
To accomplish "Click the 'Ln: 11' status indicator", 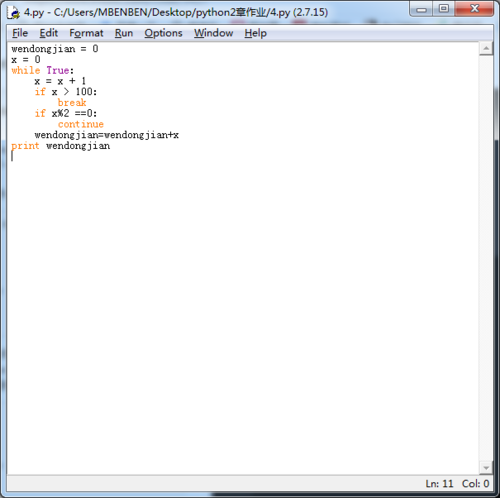I will coord(439,483).
